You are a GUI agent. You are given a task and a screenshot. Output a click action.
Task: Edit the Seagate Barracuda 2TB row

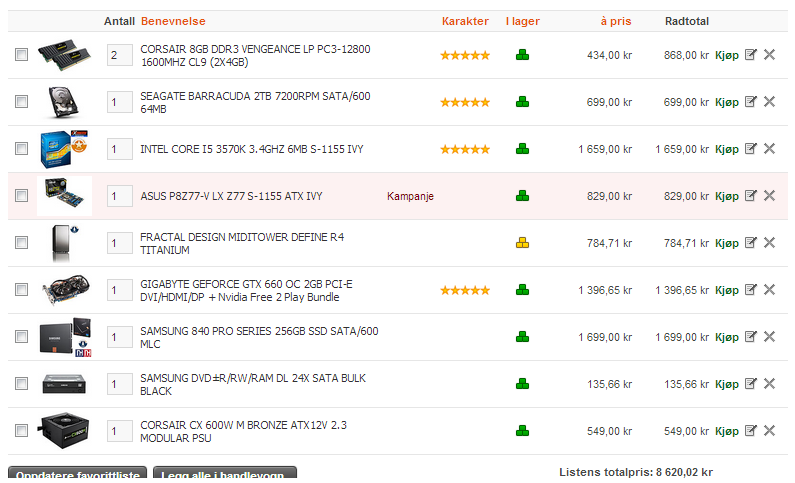click(x=751, y=102)
